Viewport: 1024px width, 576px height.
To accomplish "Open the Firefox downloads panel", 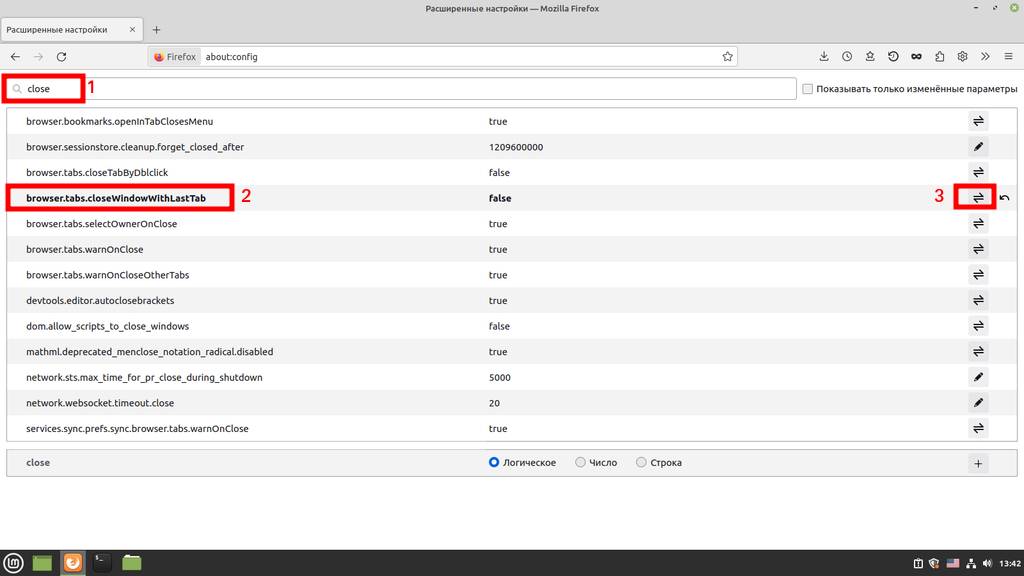I will [824, 57].
